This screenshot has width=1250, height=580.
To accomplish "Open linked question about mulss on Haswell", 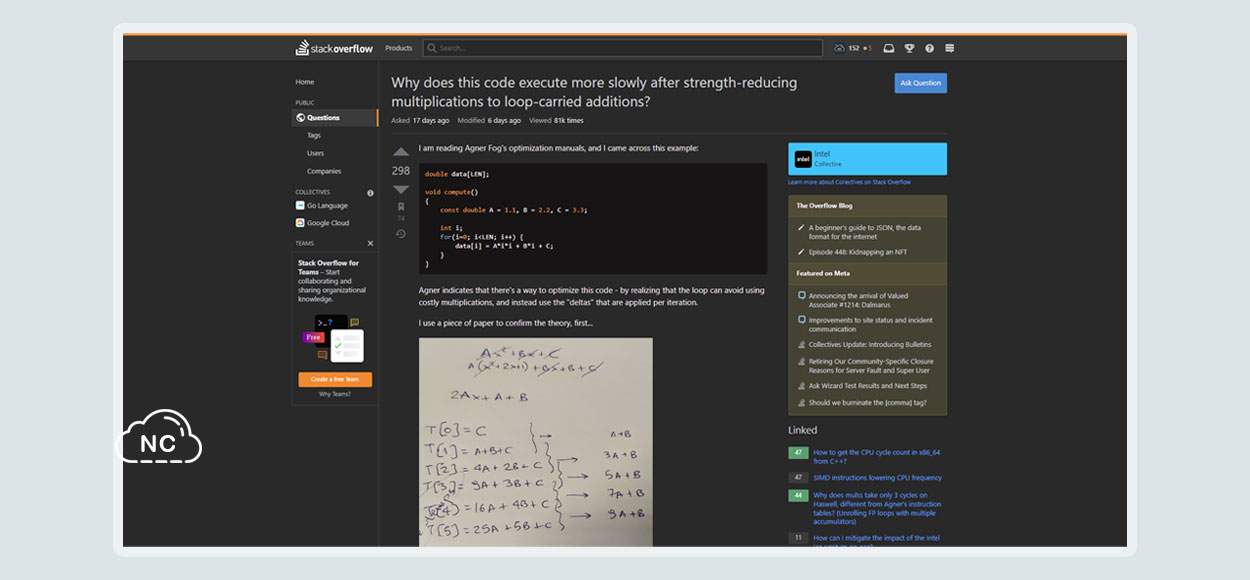I will [877, 508].
